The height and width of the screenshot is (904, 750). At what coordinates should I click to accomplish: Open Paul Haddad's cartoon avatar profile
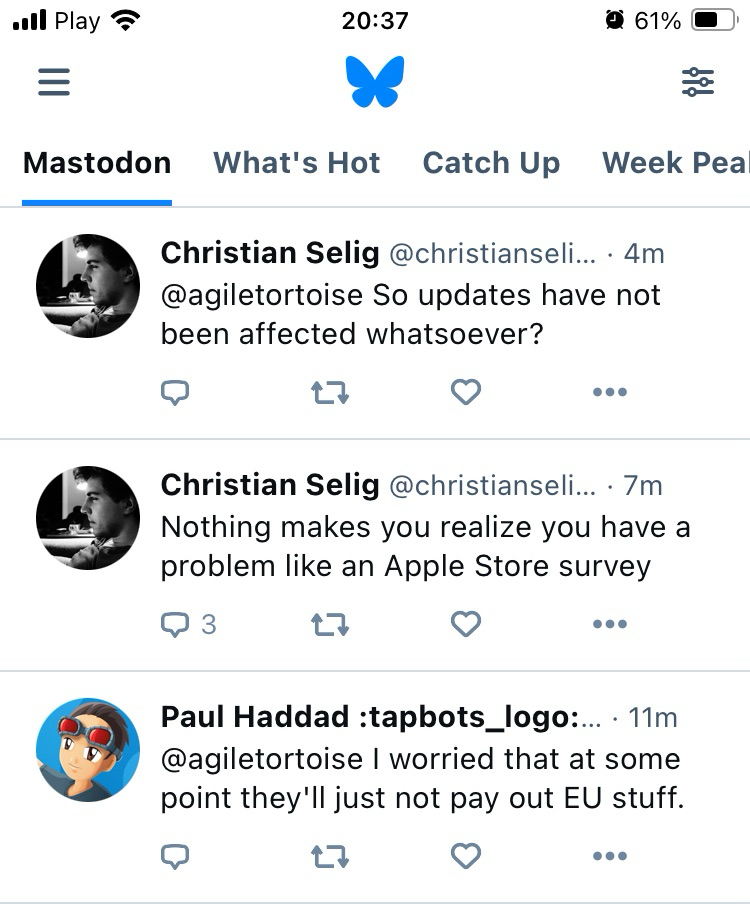pos(88,750)
